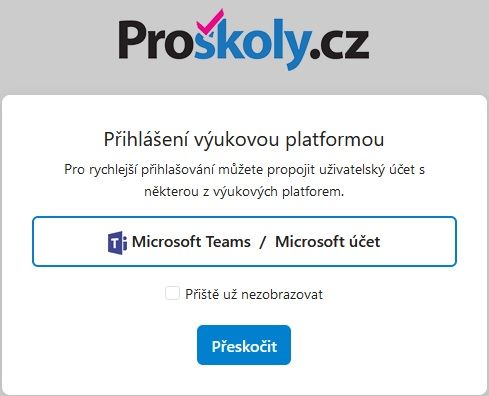Viewport: 489px width, 396px height.
Task: Click the 'Pro rychlejší přihlašování' description line
Action: click(244, 170)
